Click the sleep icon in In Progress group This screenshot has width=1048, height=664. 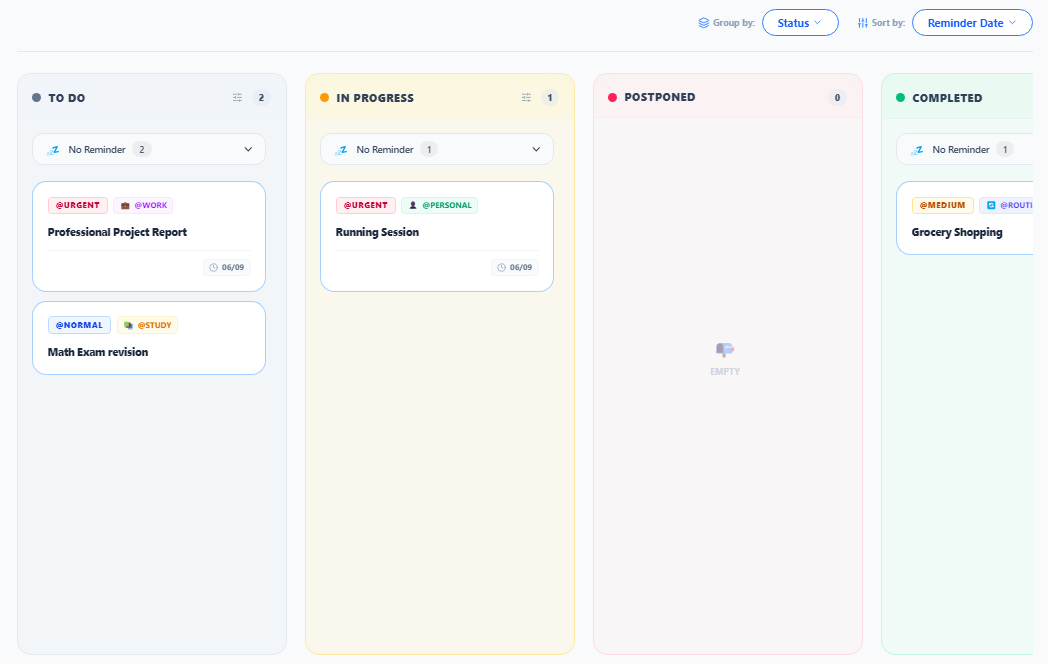[x=342, y=150]
